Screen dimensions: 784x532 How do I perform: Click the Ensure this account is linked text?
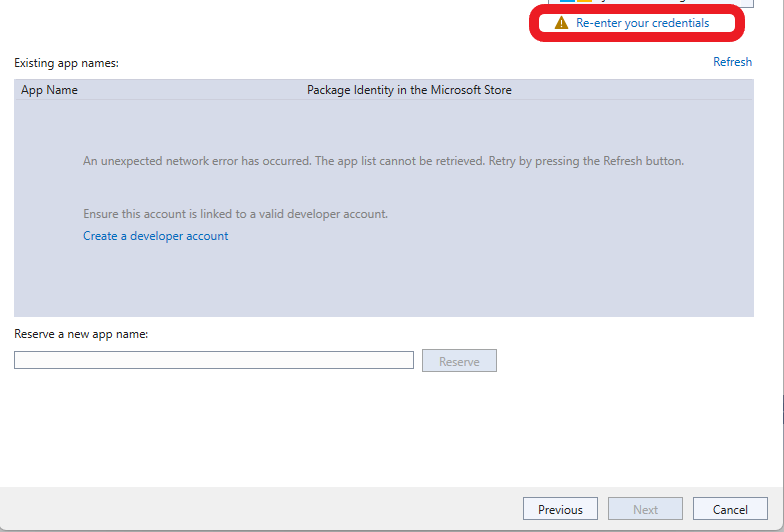(235, 214)
